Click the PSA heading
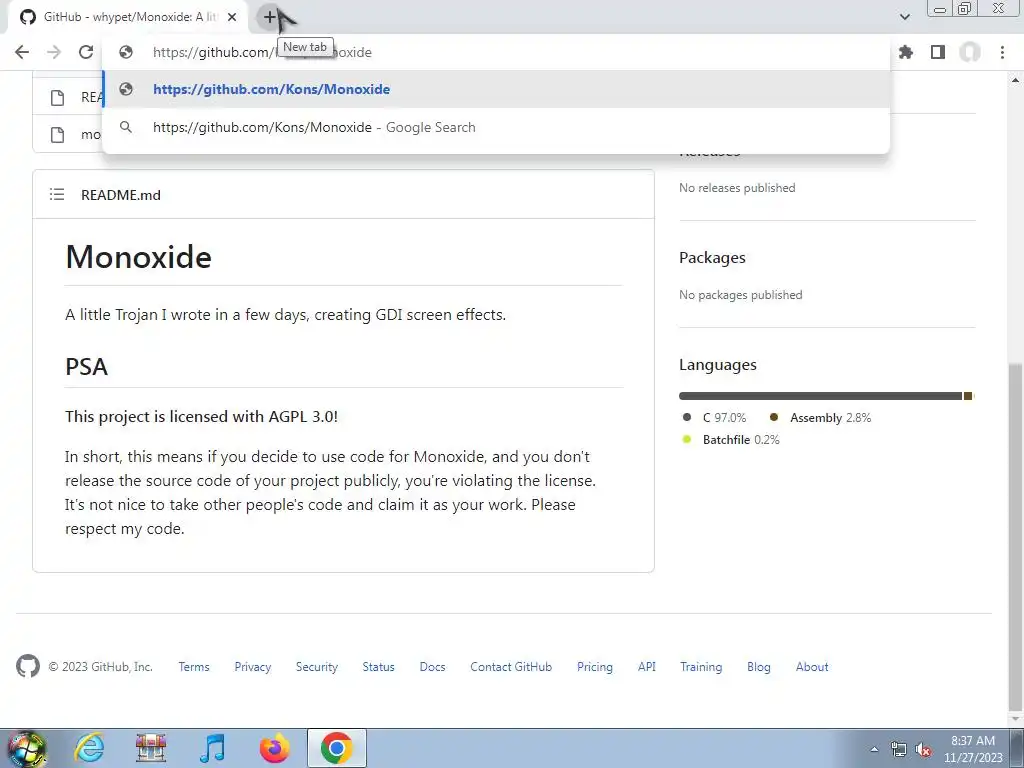Image resolution: width=1024 pixels, height=768 pixels. (x=86, y=366)
